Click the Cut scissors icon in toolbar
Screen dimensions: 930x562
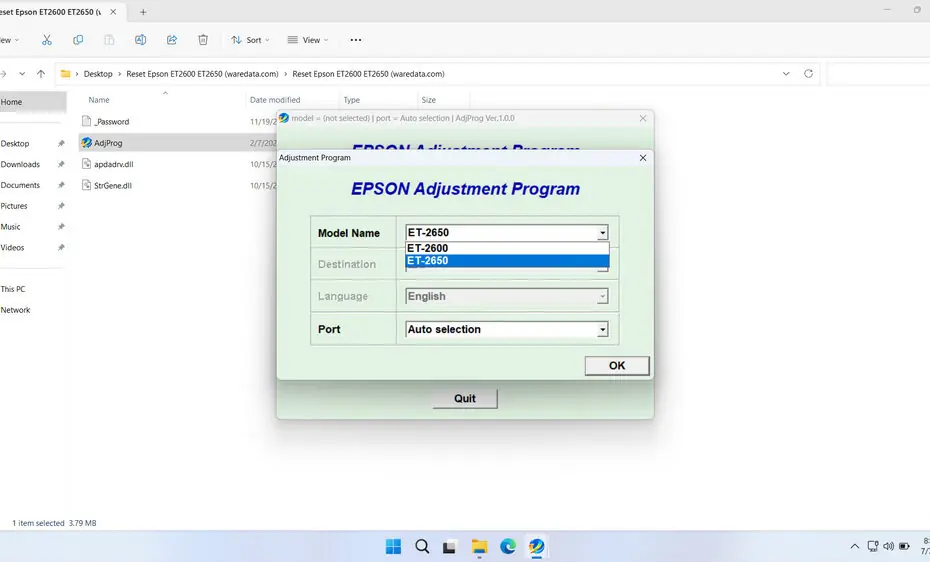tap(47, 40)
